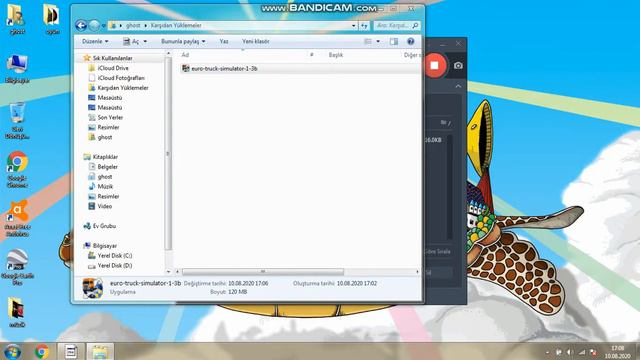Click the search box in Explorer
The width and height of the screenshot is (640, 360).
click(396, 26)
